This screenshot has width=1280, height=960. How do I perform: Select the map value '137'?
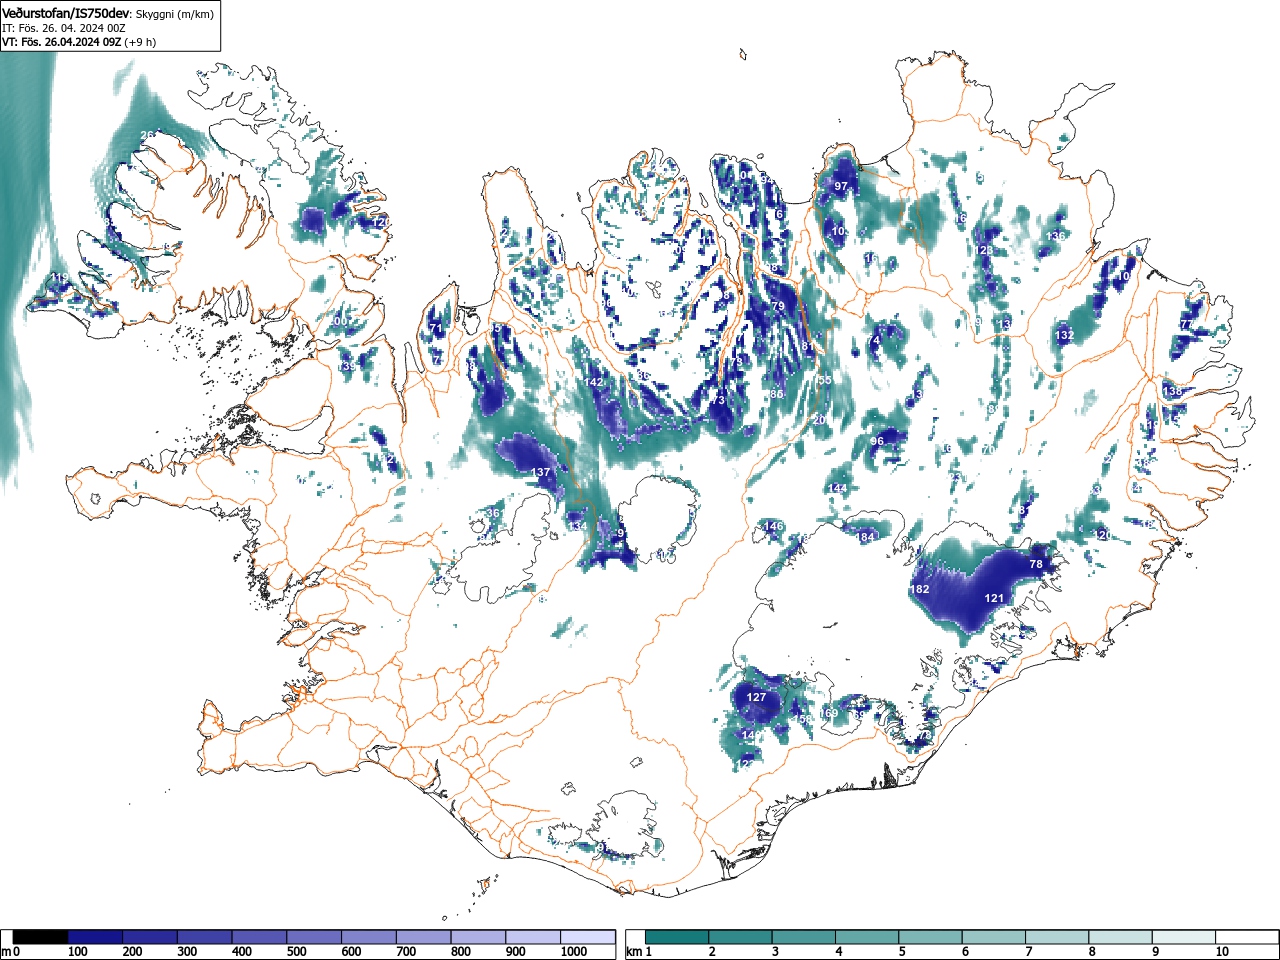coord(540,472)
